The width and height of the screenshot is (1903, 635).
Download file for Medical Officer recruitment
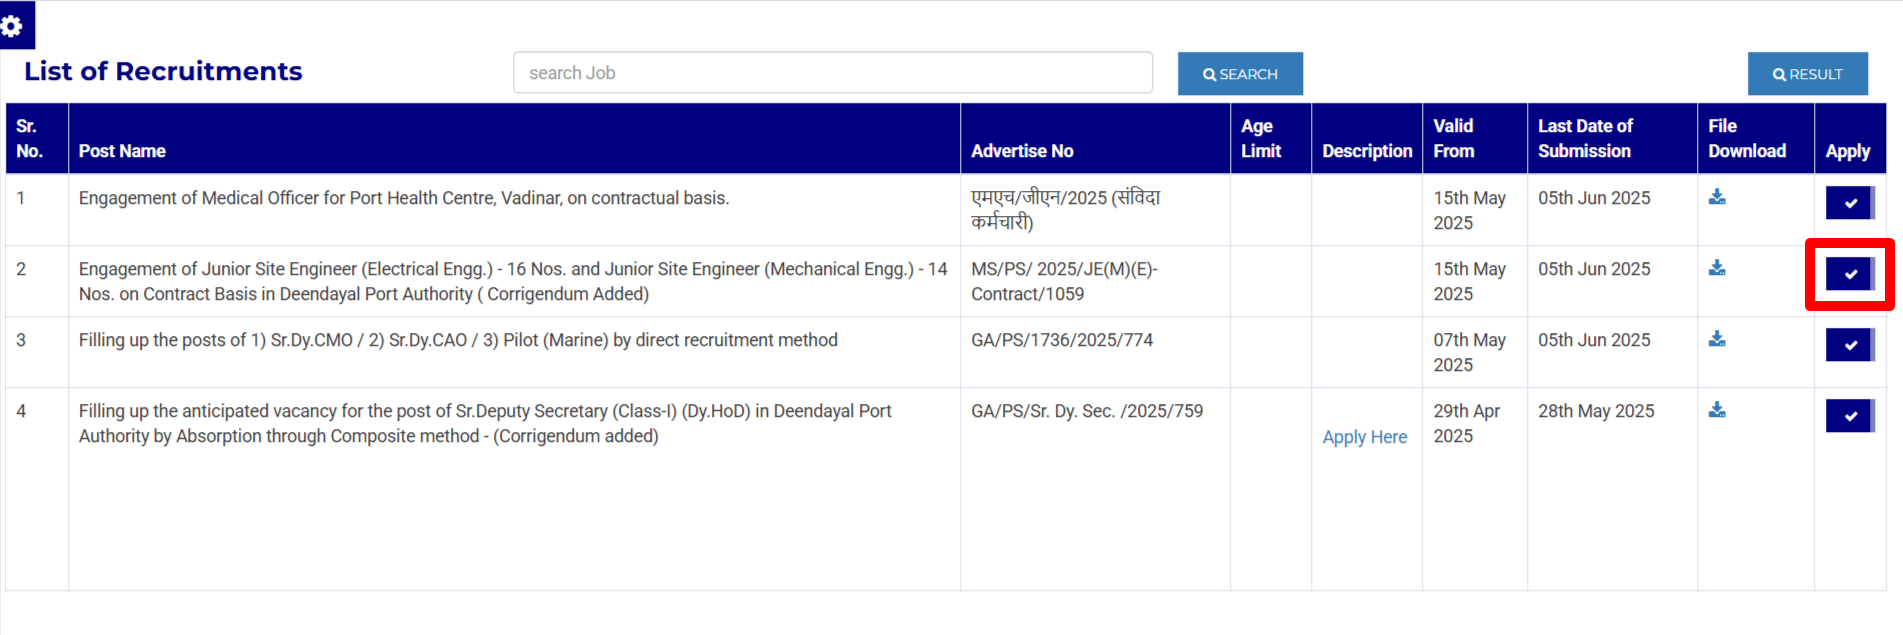point(1716,197)
